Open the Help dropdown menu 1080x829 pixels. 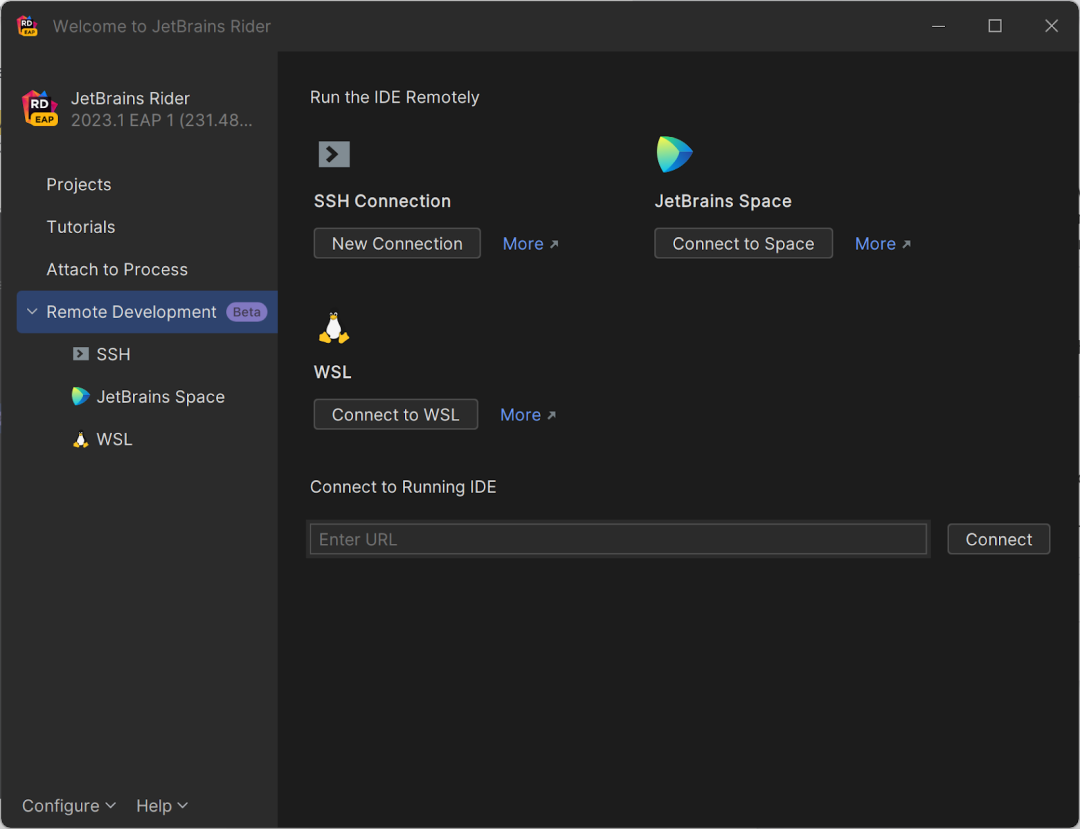[x=162, y=806]
